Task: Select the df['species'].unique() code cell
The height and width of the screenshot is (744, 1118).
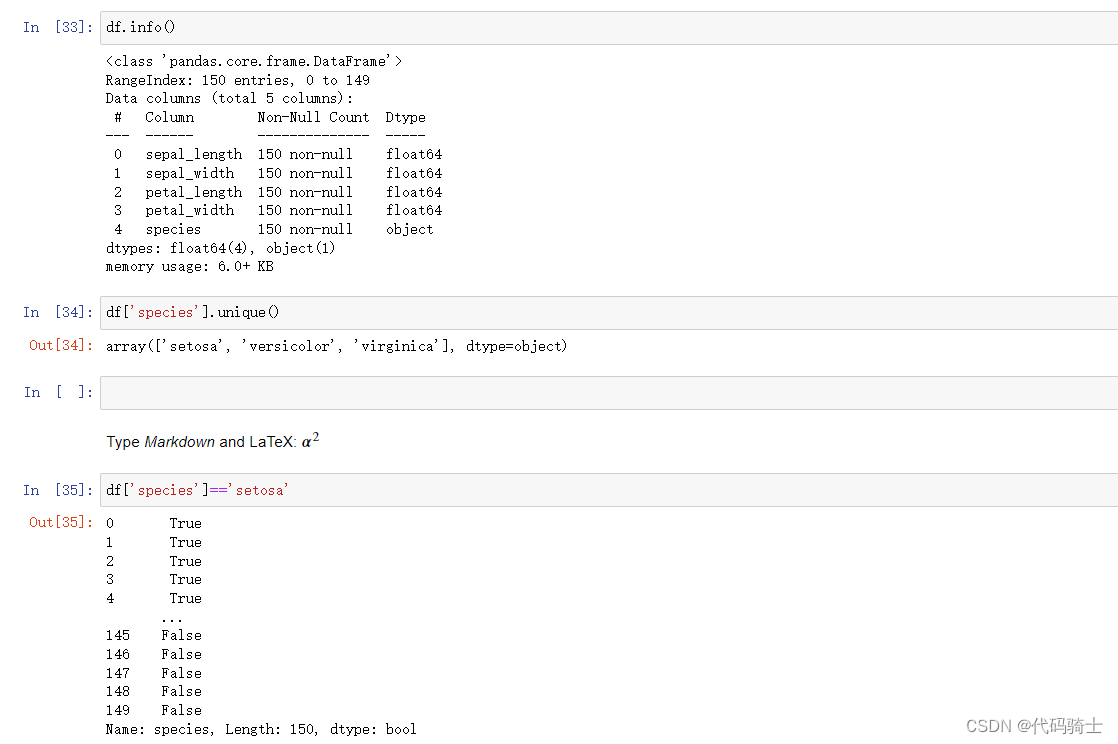Action: (609, 312)
